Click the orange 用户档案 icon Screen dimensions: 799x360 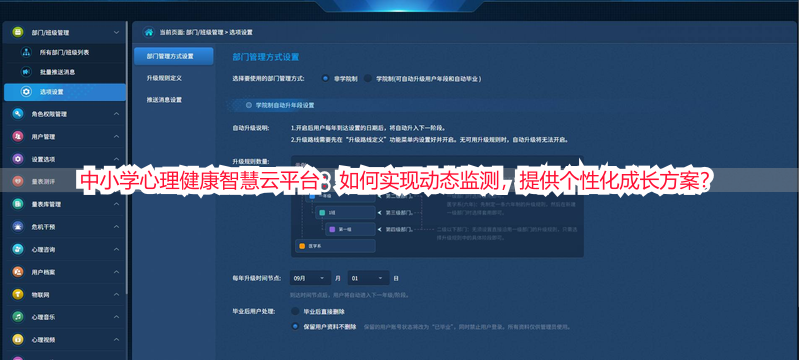click(x=18, y=272)
